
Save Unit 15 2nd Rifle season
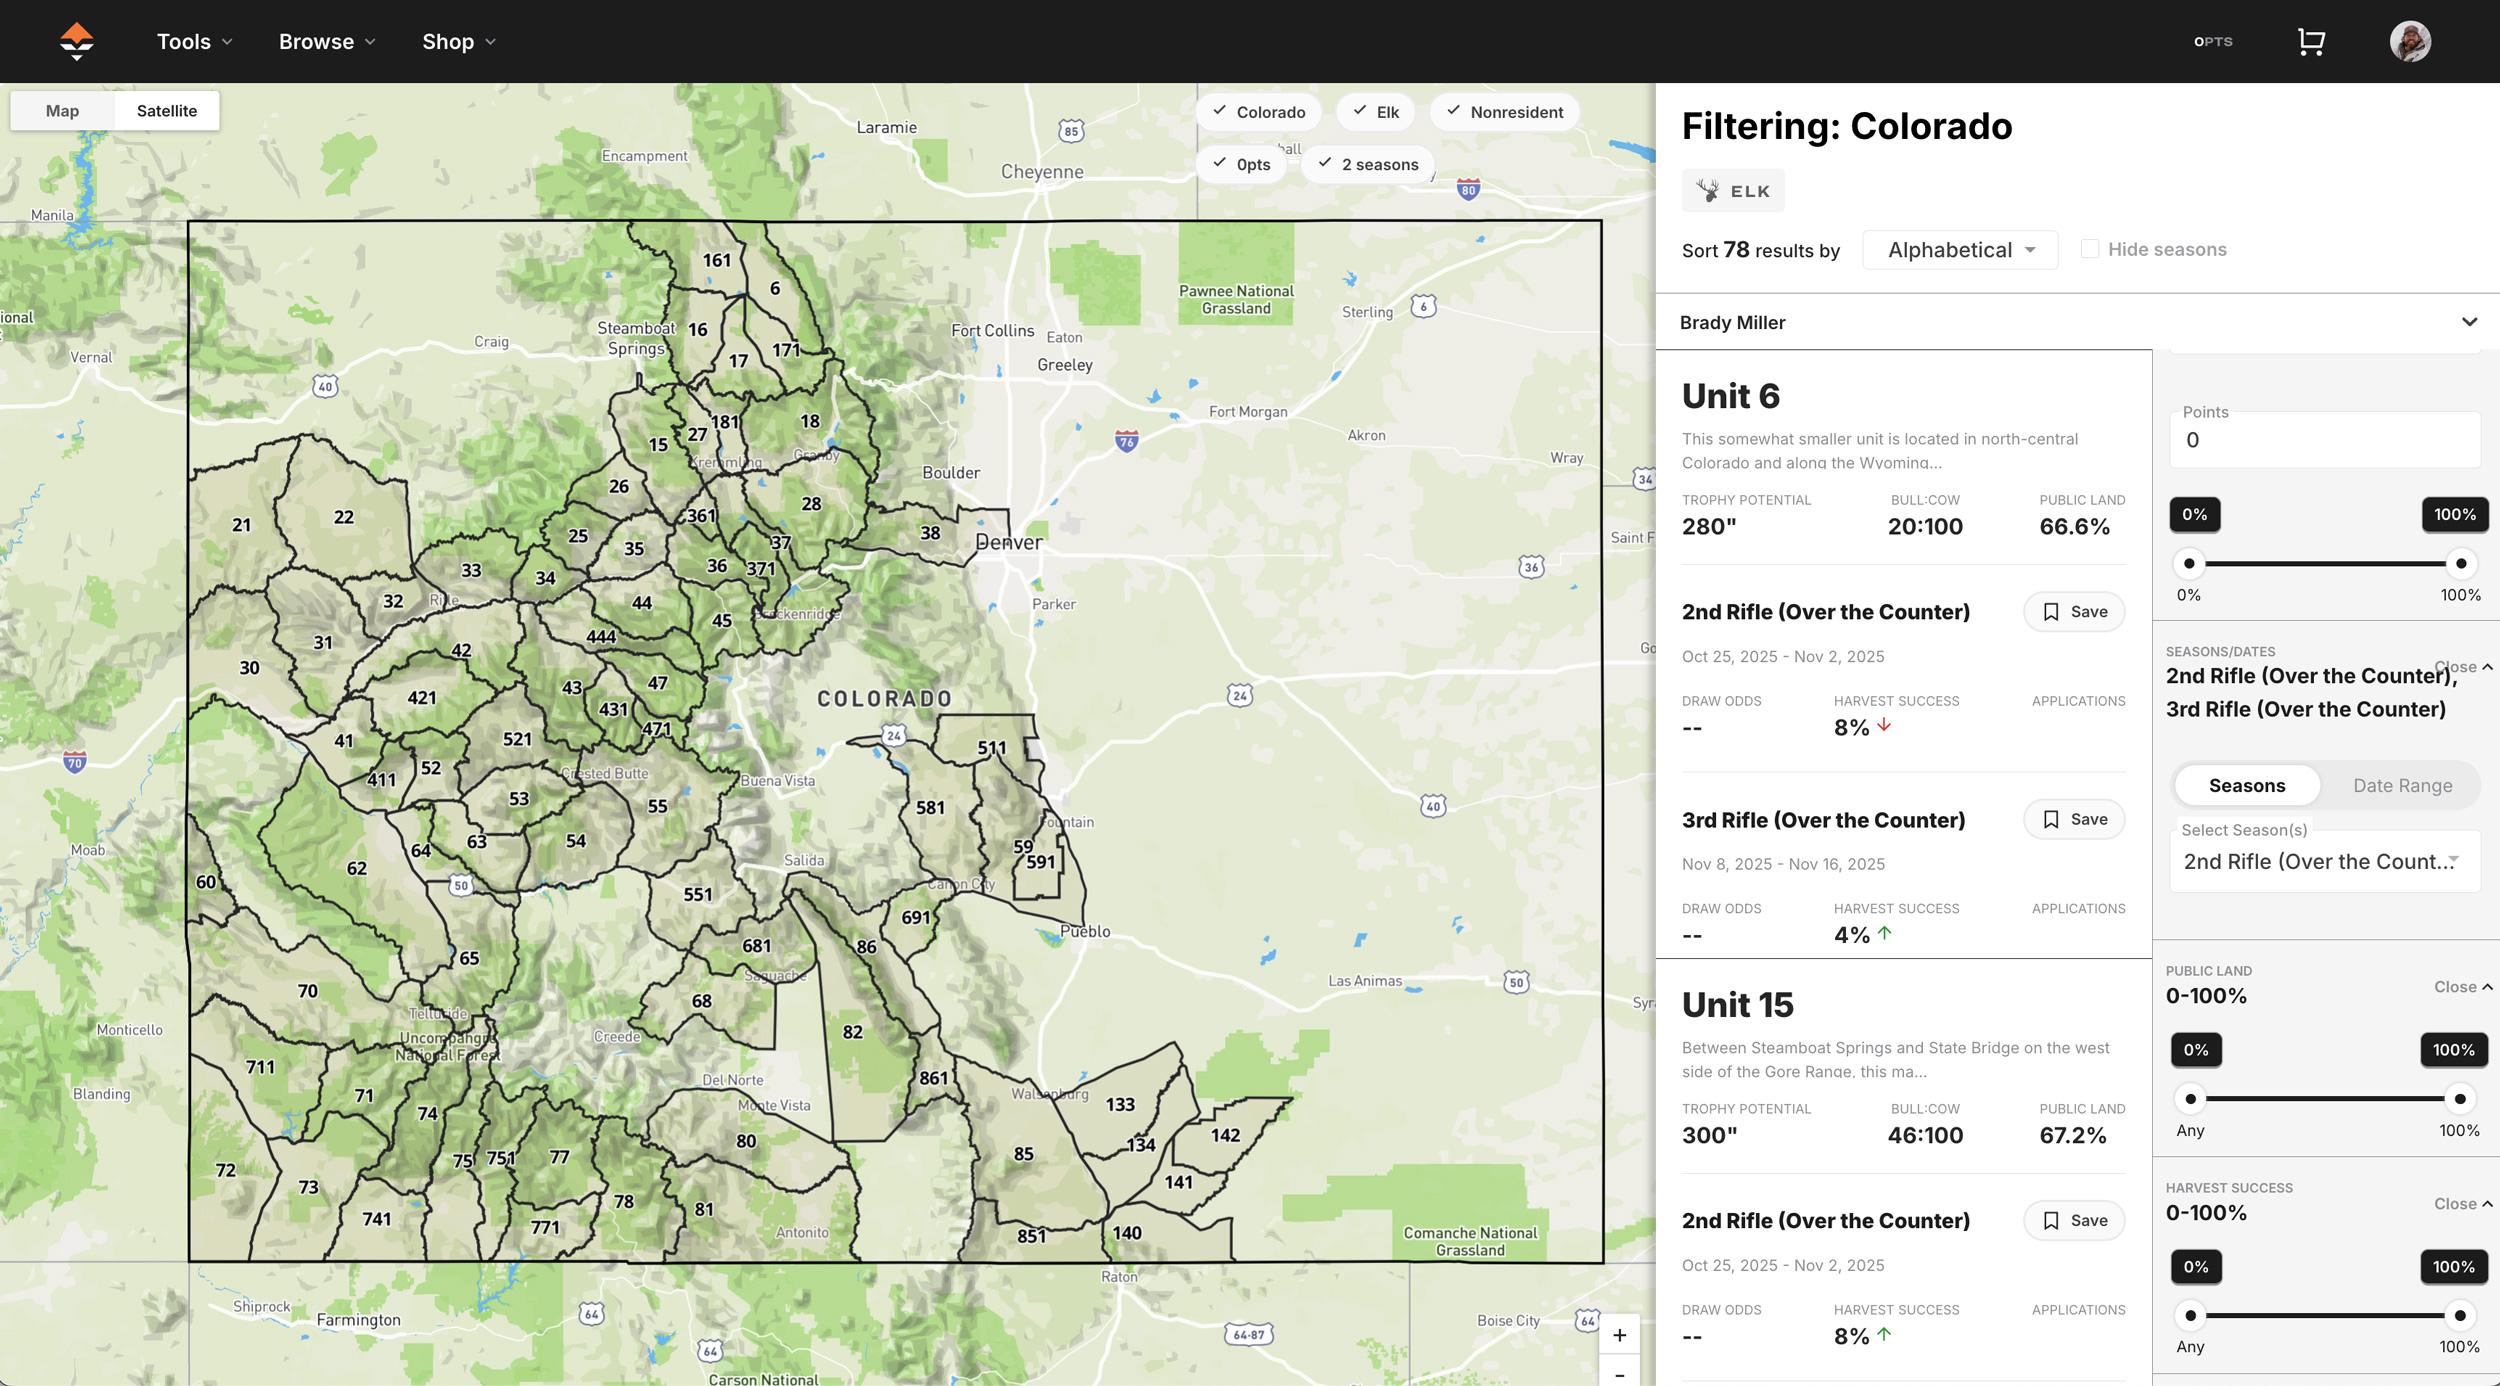pos(2074,1220)
